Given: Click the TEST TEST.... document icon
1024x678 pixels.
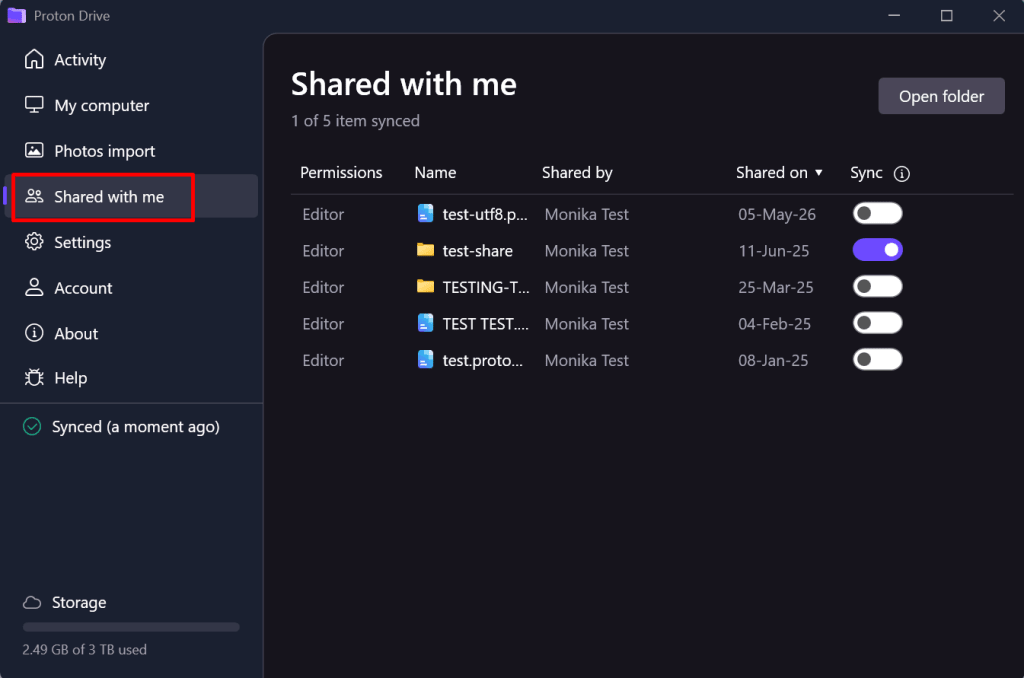Looking at the screenshot, I should [425, 323].
